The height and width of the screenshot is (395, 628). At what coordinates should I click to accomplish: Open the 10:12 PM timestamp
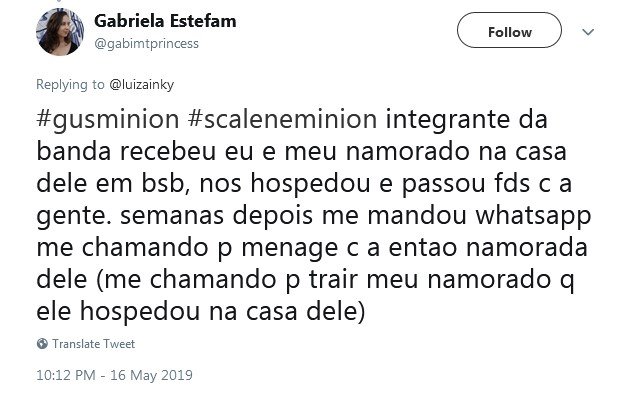point(66,375)
